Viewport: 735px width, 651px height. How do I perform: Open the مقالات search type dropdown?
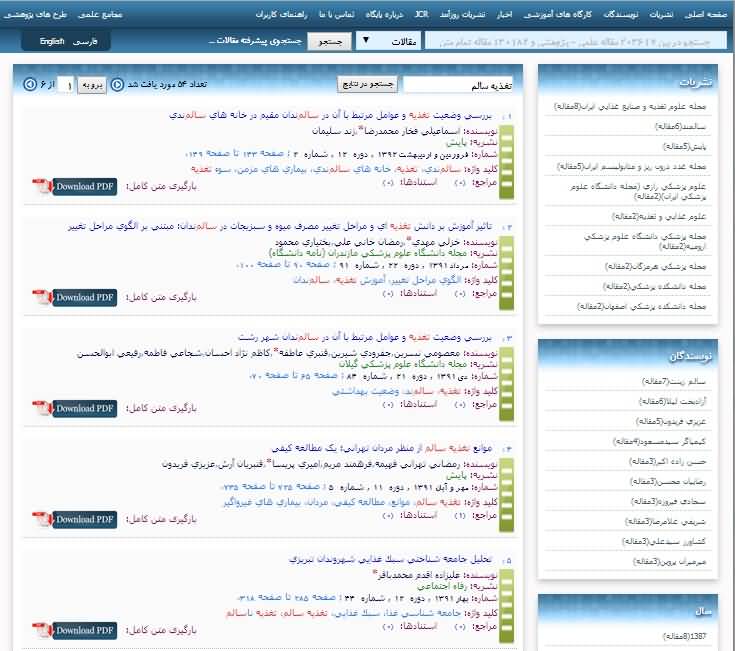point(388,41)
